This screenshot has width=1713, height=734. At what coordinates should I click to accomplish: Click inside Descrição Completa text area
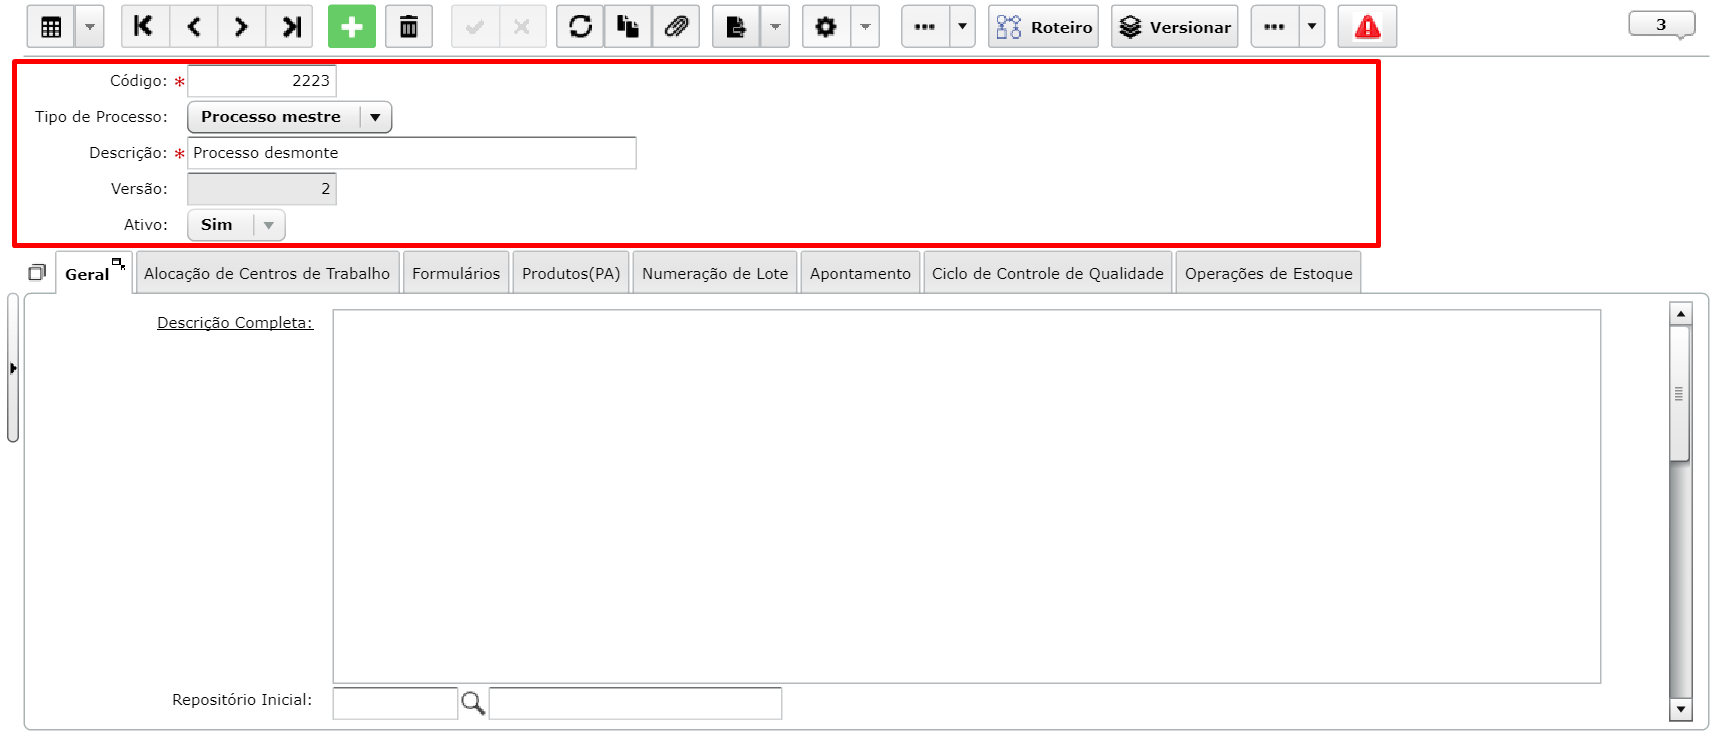click(x=967, y=497)
